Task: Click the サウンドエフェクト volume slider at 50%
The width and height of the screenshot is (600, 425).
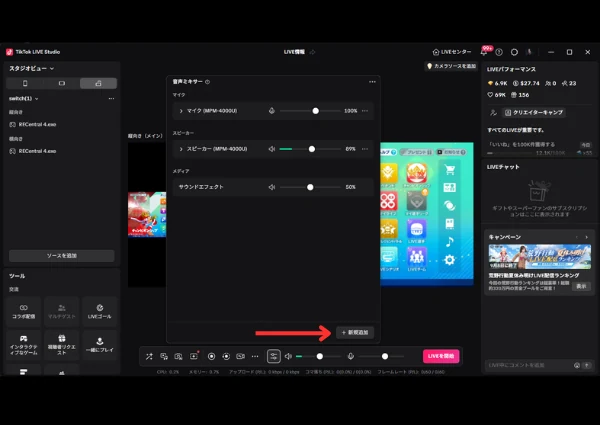Action: (x=310, y=187)
